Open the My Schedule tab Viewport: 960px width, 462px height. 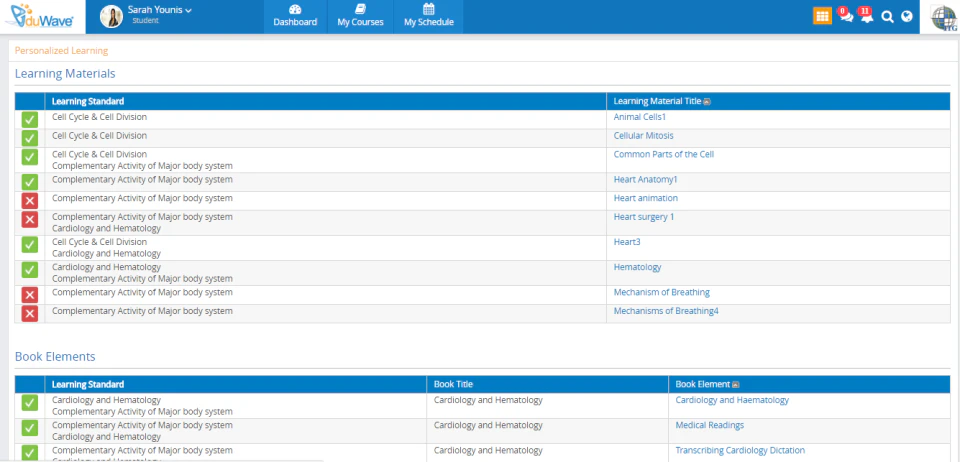point(429,17)
